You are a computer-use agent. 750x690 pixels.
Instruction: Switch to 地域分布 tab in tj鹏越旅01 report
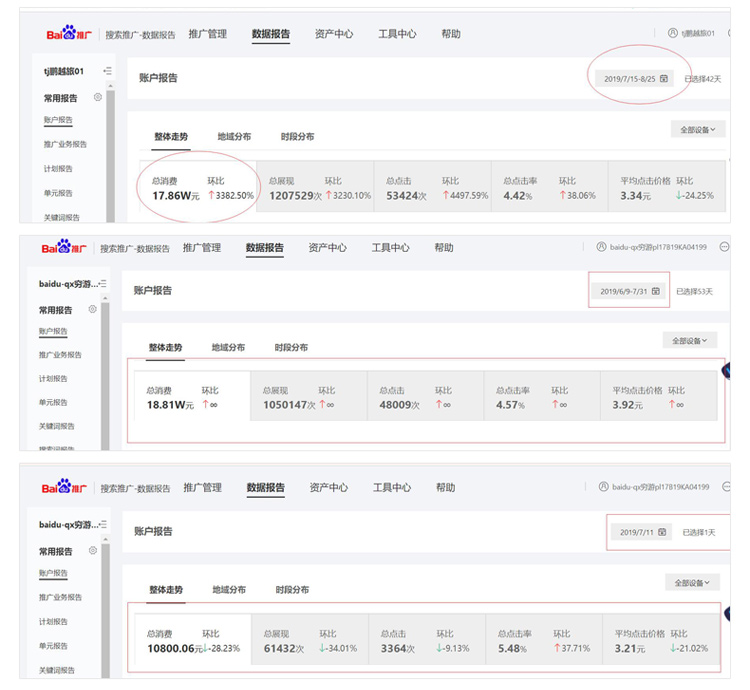234,136
